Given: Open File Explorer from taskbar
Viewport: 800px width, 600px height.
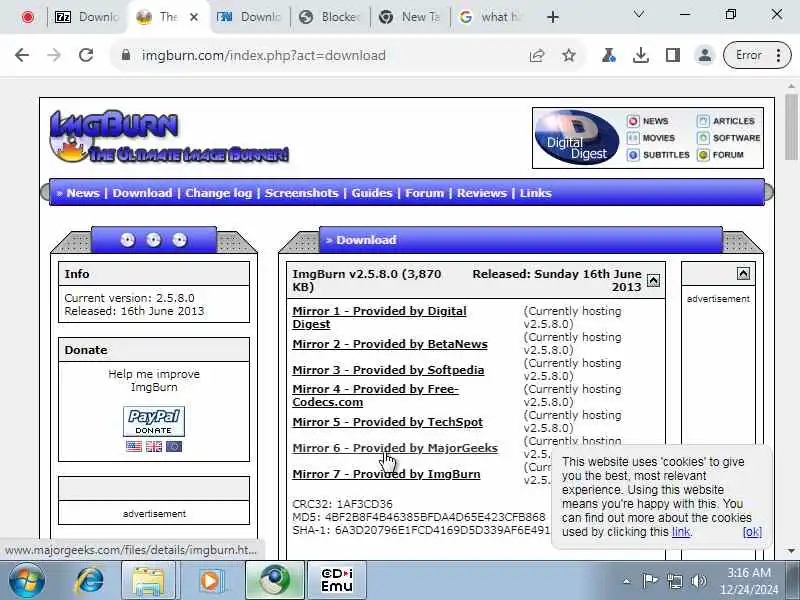Looking at the screenshot, I should pos(148,581).
